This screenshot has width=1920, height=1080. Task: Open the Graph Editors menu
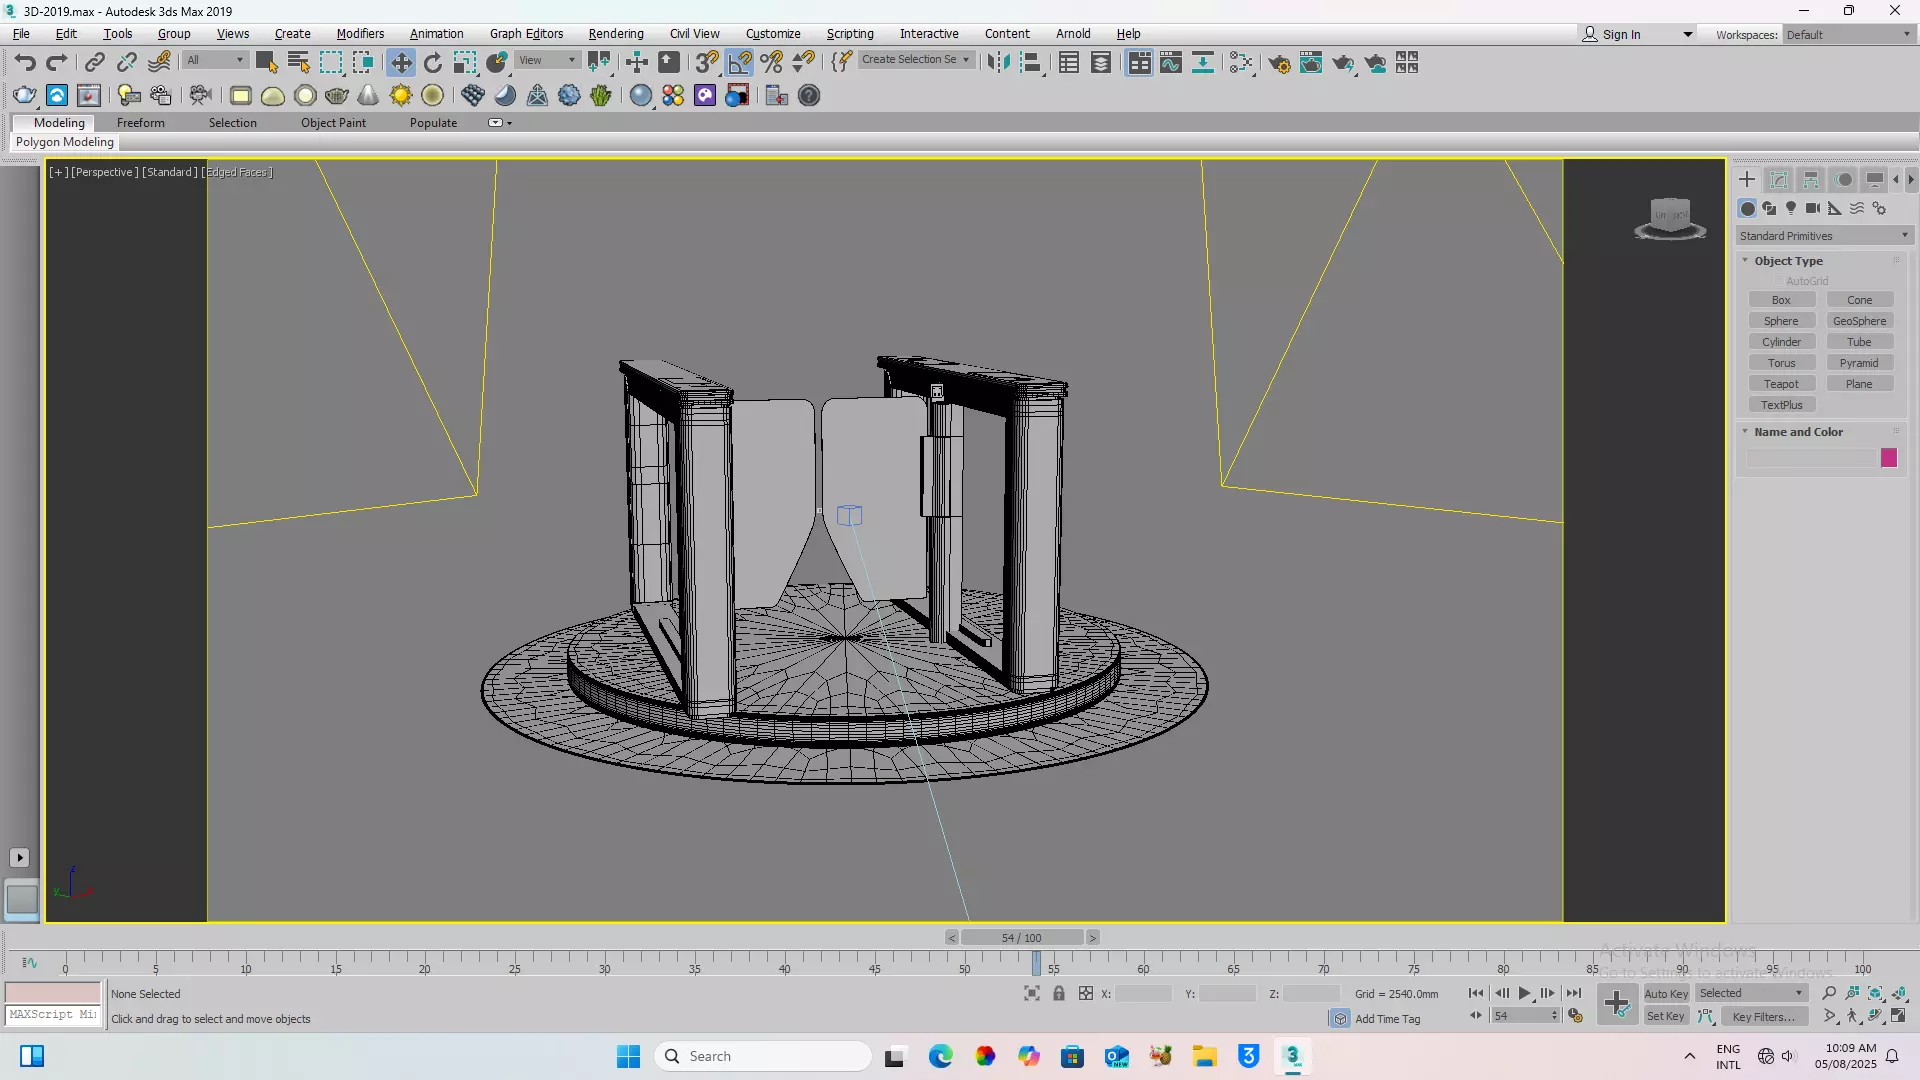pyautogui.click(x=526, y=34)
